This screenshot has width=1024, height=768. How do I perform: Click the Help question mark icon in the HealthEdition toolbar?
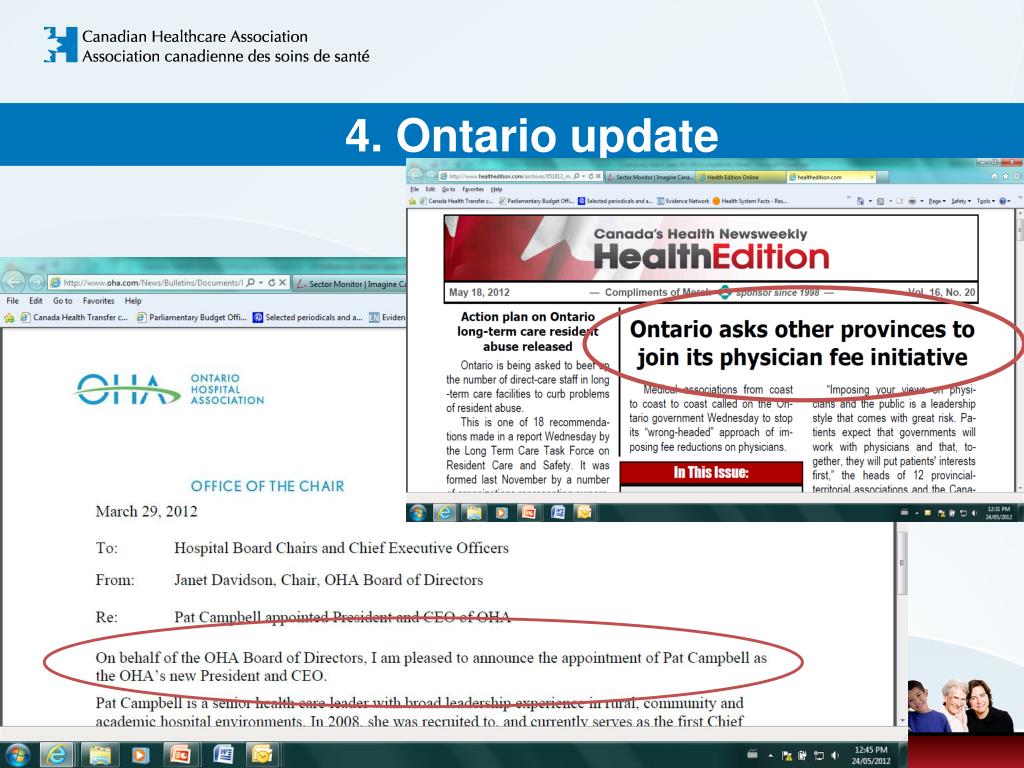(1004, 201)
